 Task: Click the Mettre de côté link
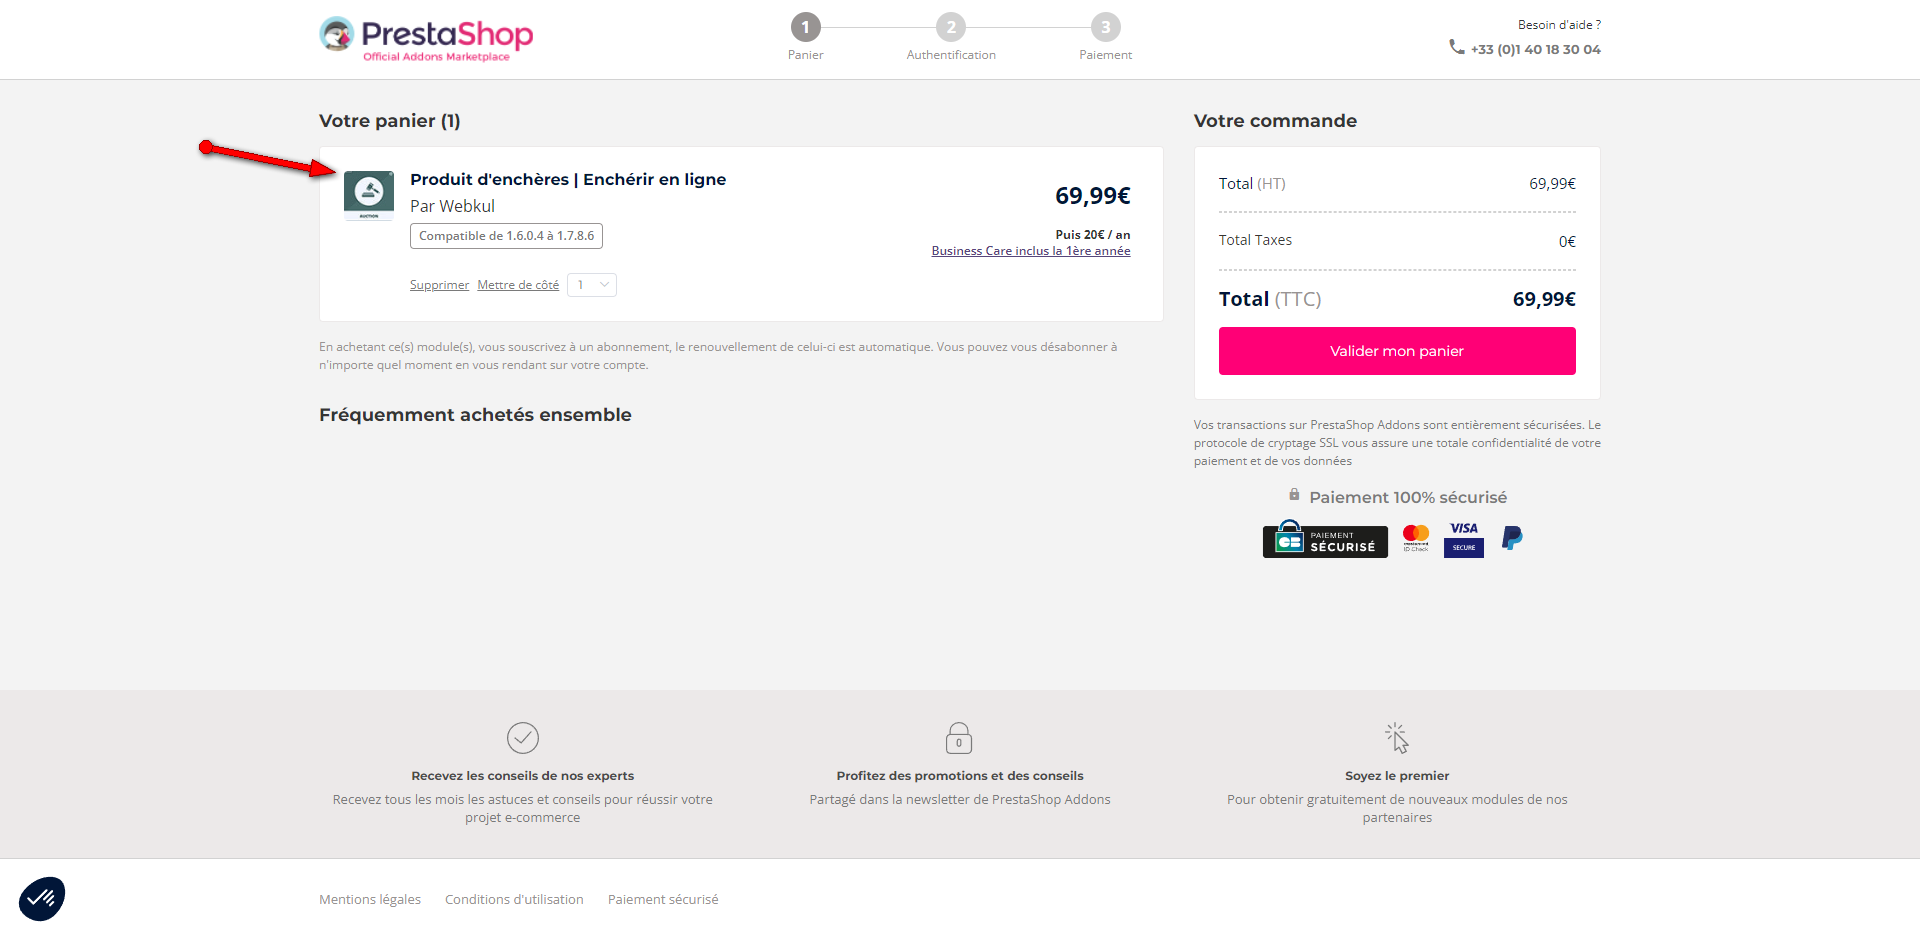pyautogui.click(x=518, y=285)
